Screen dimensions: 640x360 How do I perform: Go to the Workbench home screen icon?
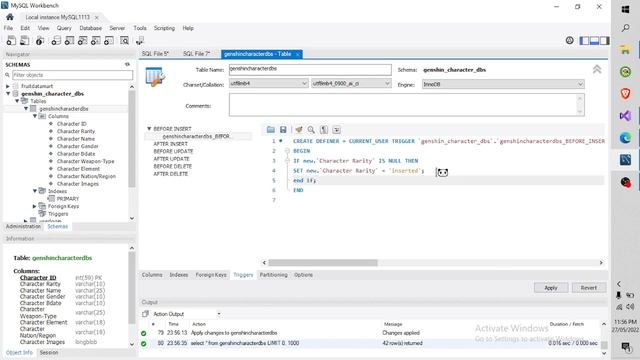(10, 17)
